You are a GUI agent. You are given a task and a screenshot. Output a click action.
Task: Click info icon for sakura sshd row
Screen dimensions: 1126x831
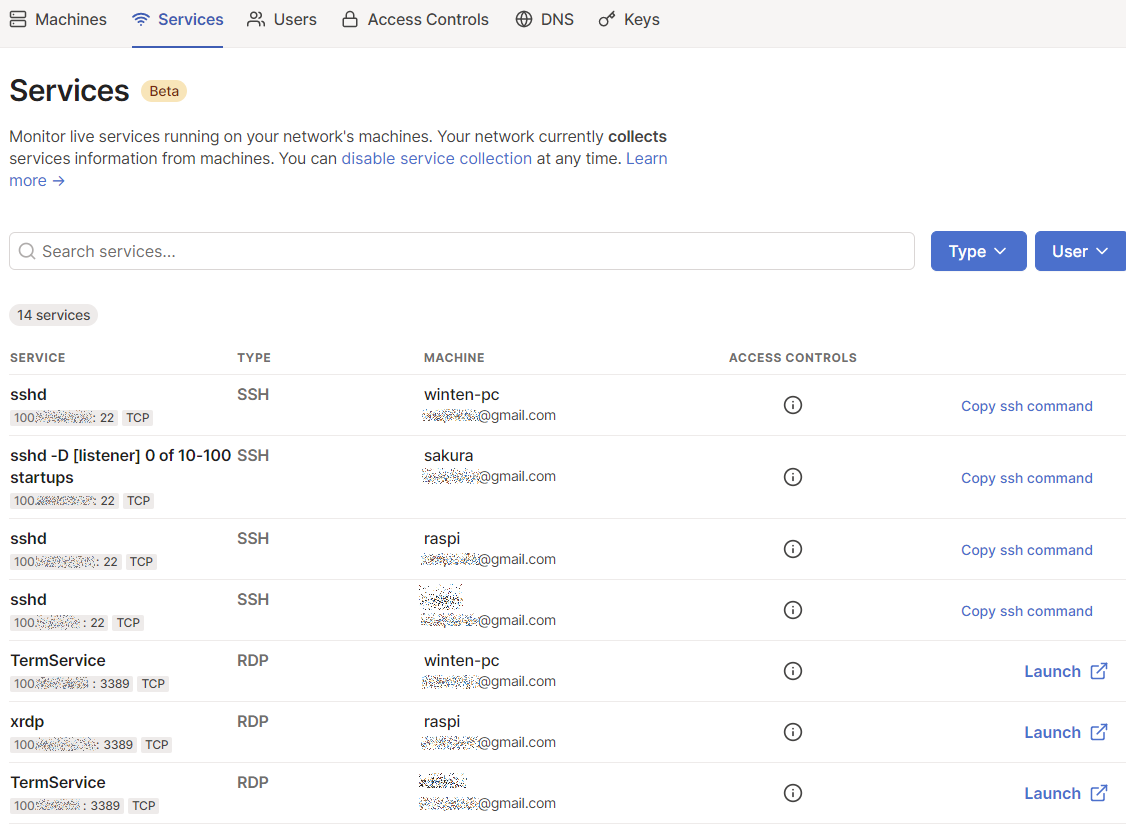coord(793,477)
